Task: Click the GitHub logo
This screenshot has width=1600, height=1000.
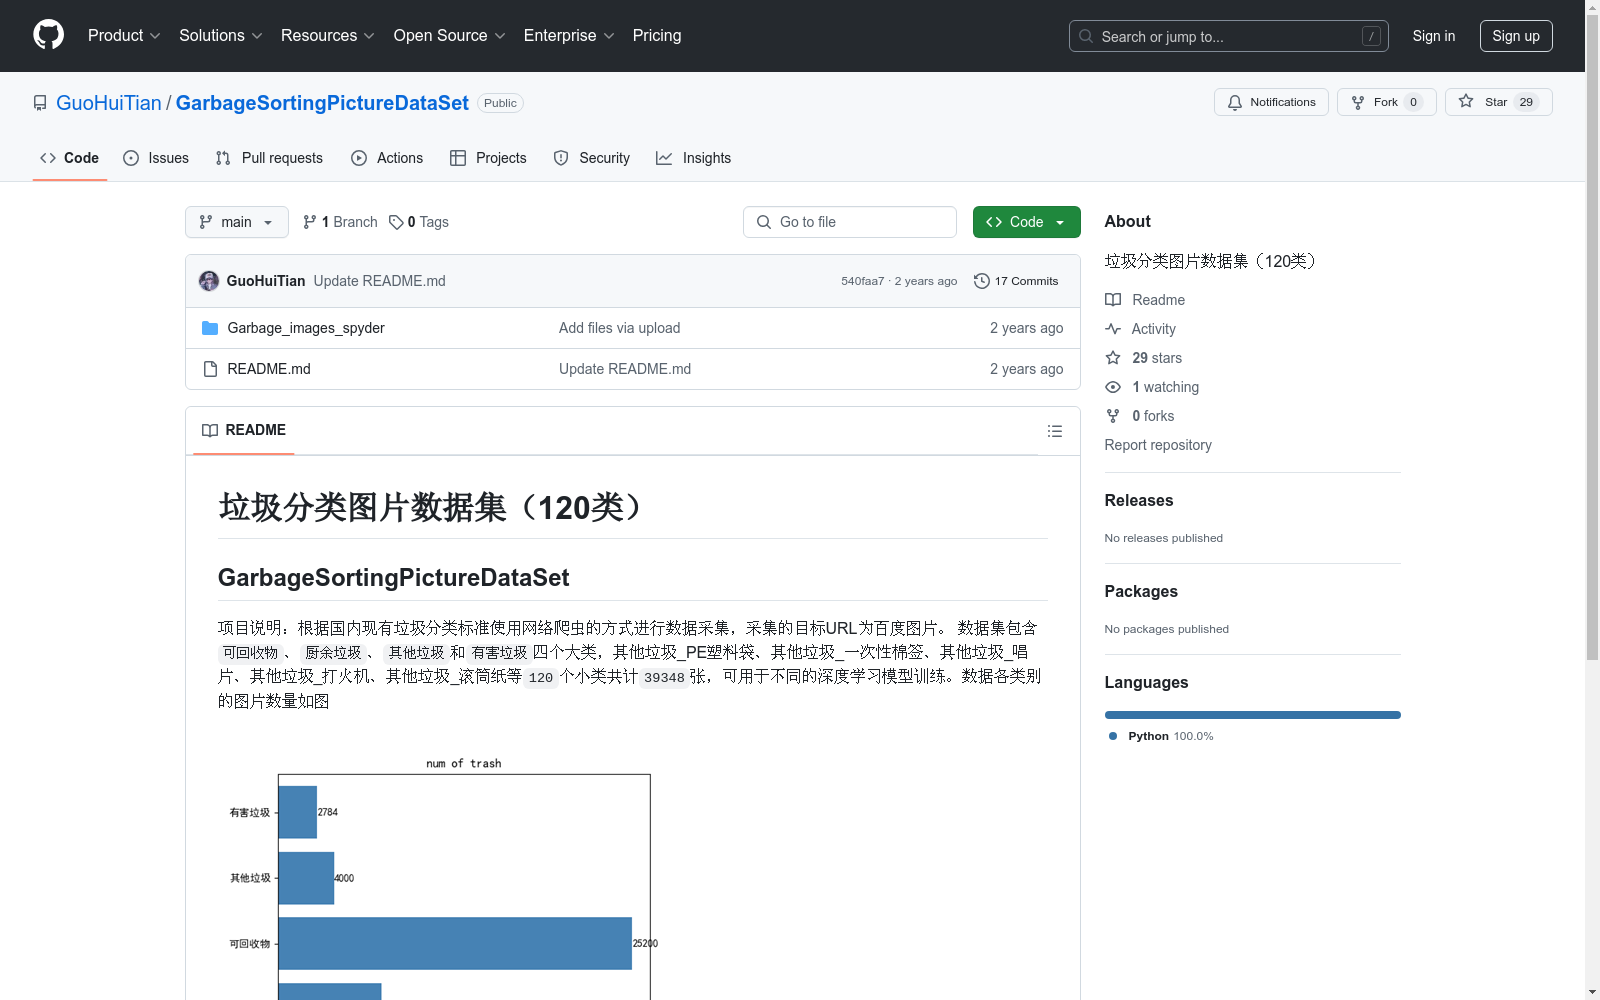Action: pos(48,35)
